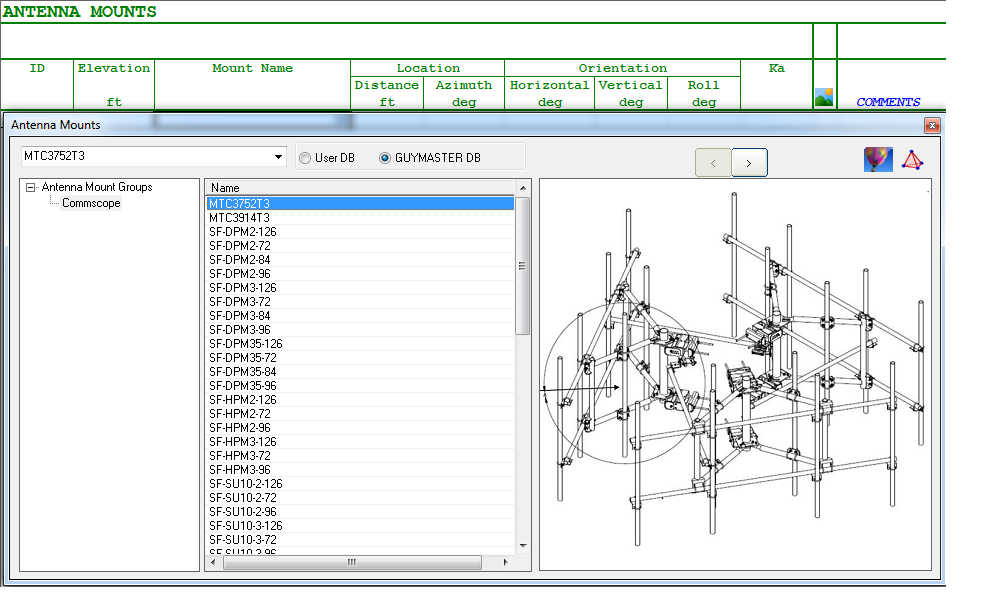Select SF-SU10-2-126 in the list

pos(360,484)
